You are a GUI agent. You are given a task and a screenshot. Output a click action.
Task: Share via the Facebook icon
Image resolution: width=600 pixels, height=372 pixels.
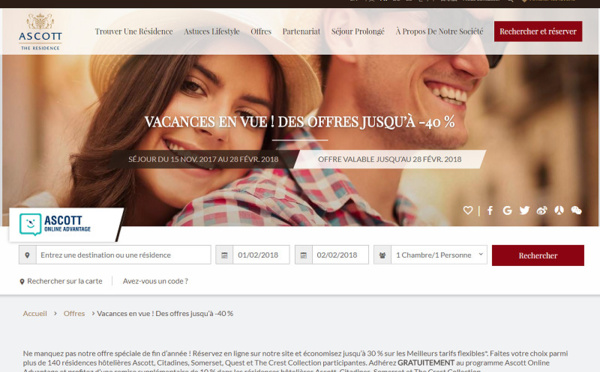[x=490, y=210]
